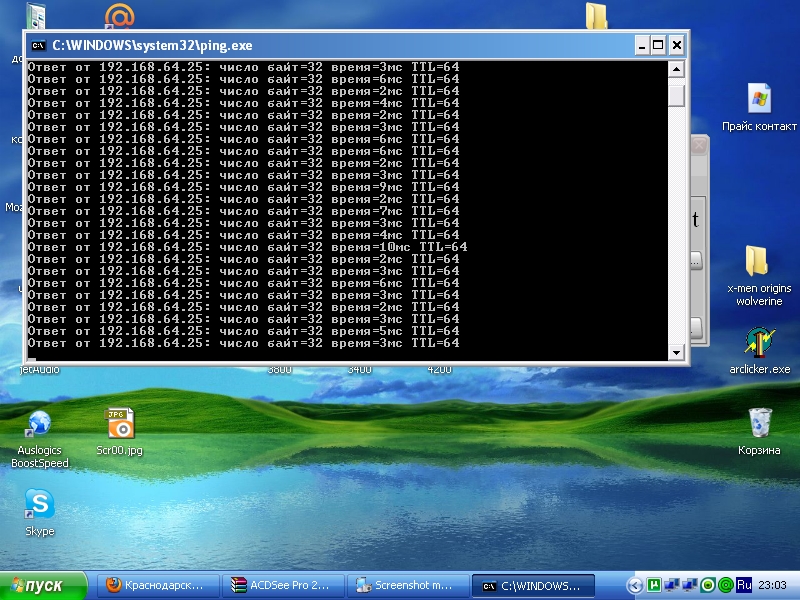800x600 pixels.
Task: Switch to the Краснодарск... Firefox taskbar button
Action: pos(157,586)
